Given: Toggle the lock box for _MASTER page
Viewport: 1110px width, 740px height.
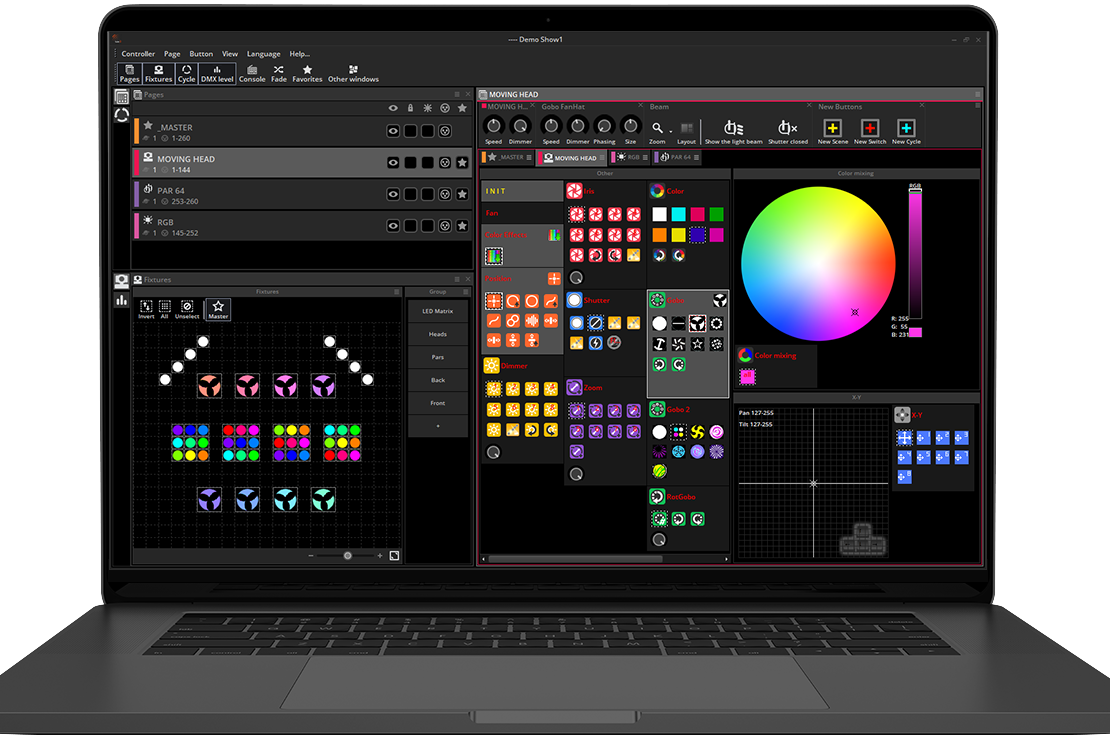Looking at the screenshot, I should 411,131.
